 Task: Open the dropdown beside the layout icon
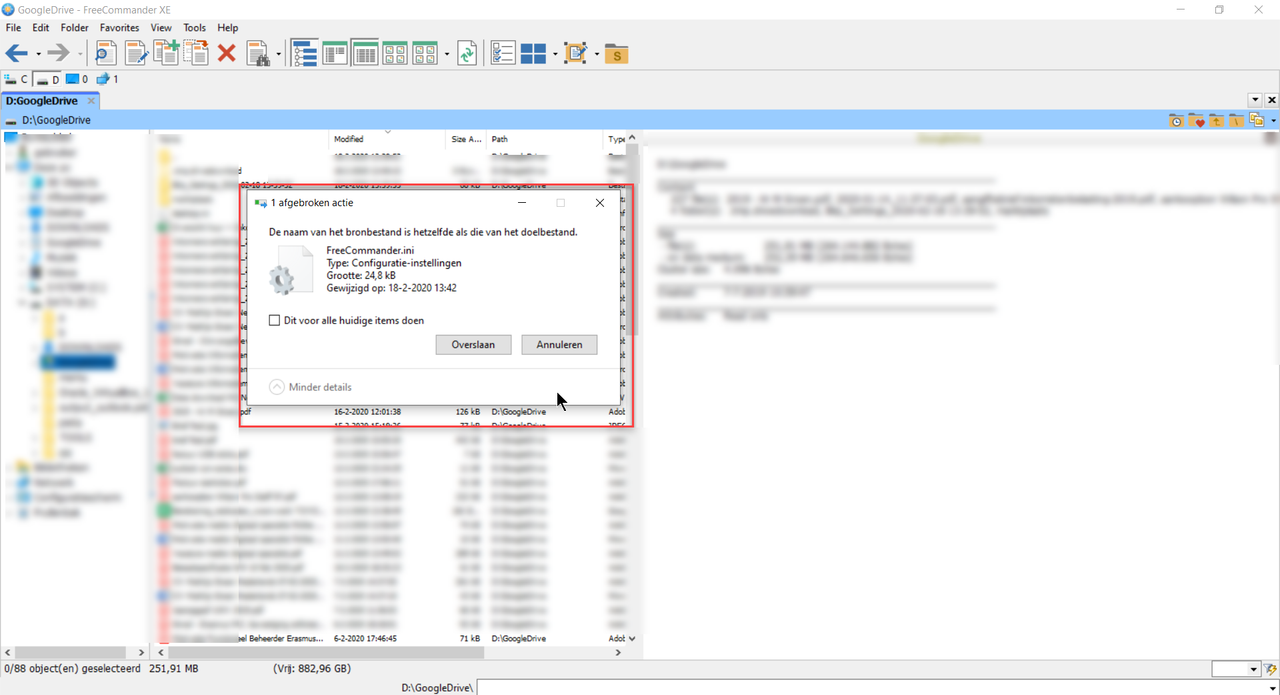tap(555, 54)
